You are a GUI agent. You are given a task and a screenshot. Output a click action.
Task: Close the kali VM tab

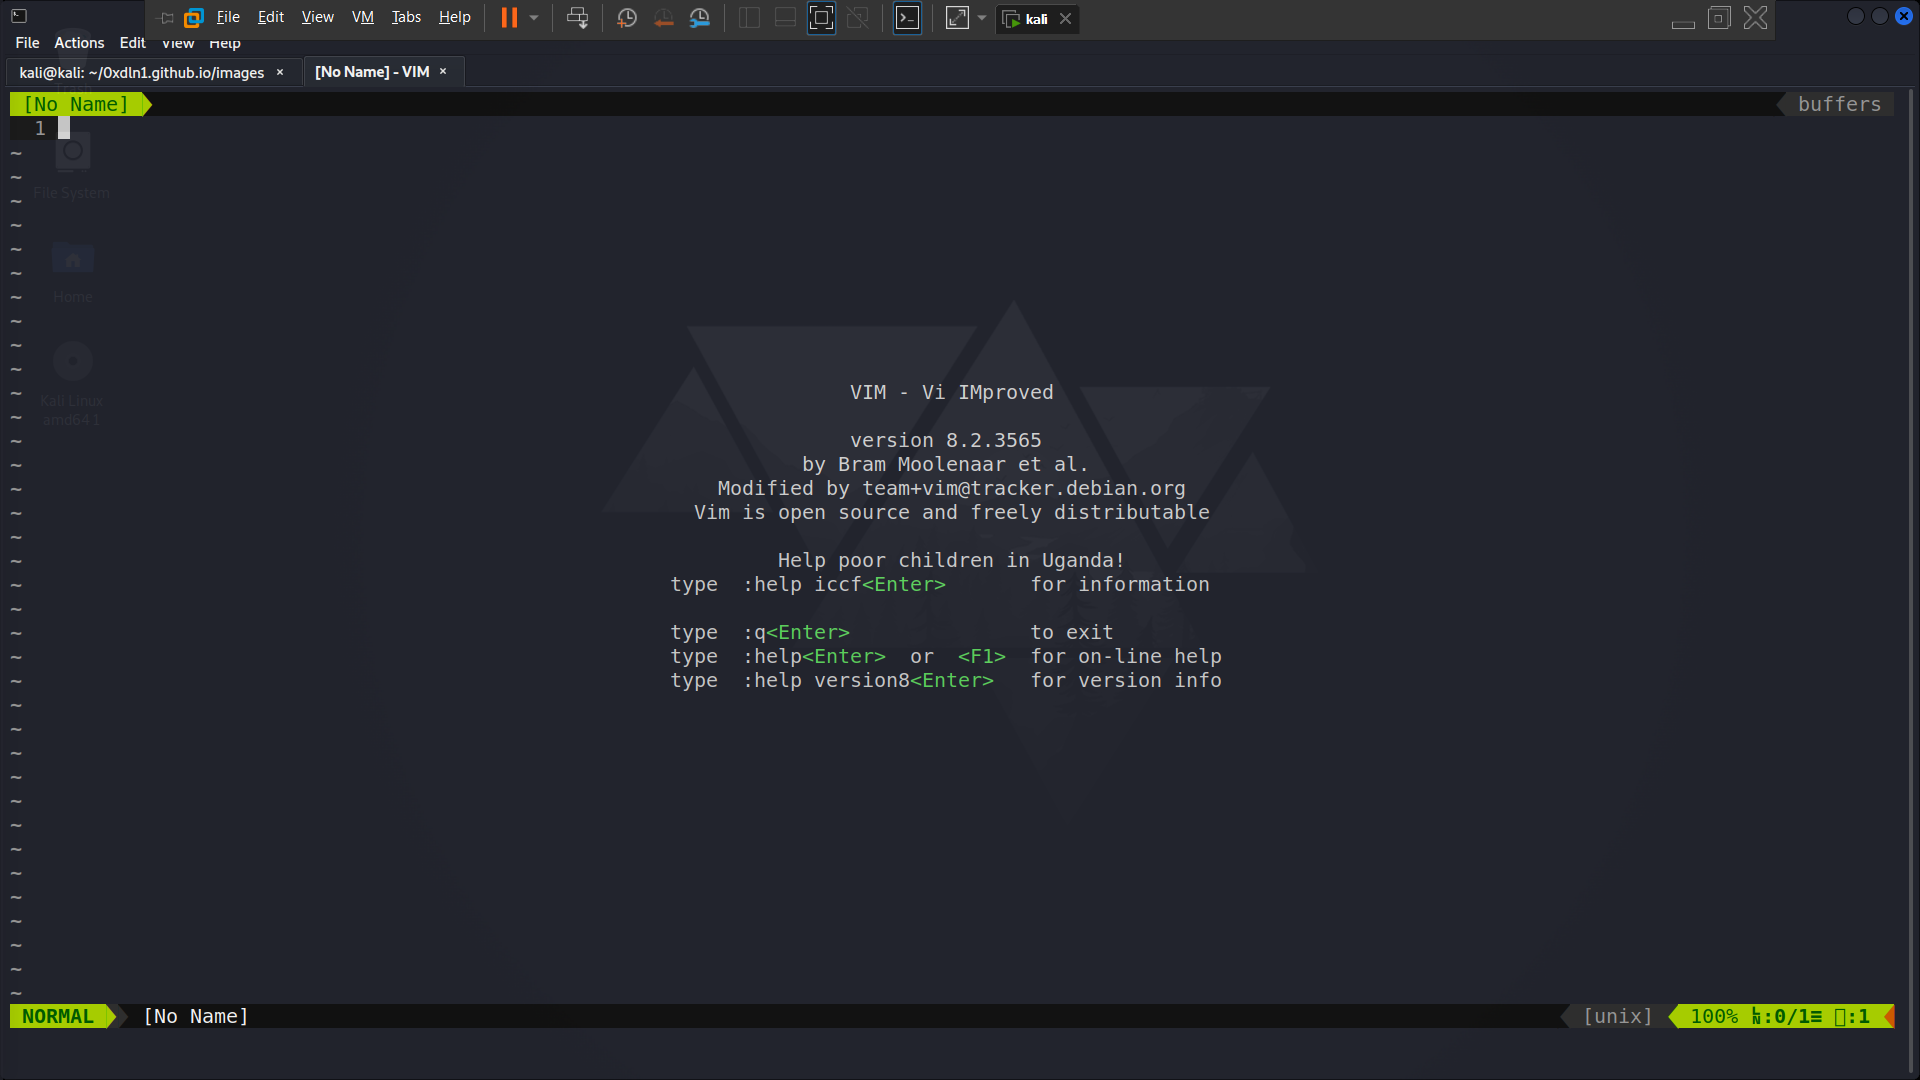[1066, 19]
